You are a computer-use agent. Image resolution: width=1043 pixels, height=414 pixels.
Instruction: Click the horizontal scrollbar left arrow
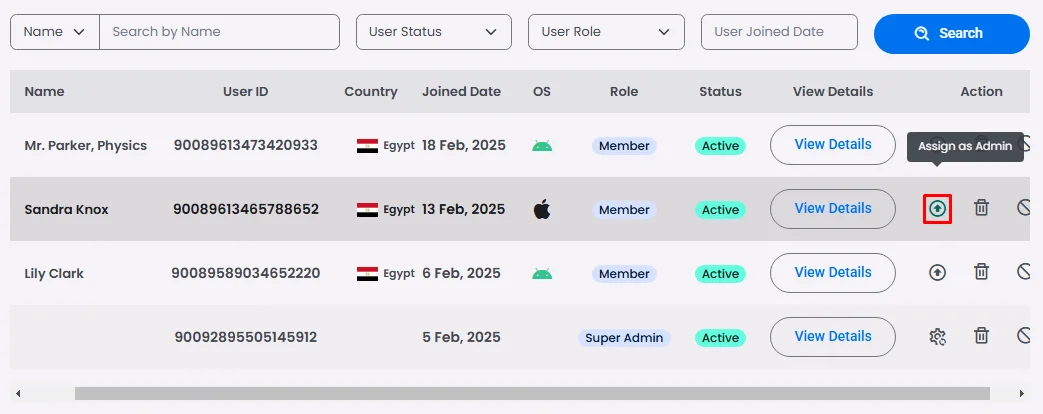click(x=18, y=393)
